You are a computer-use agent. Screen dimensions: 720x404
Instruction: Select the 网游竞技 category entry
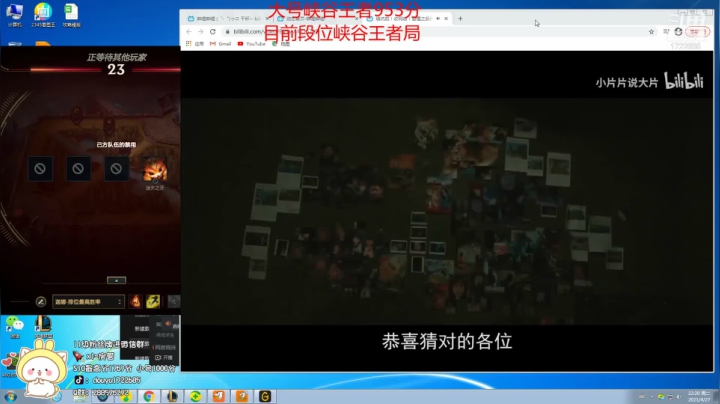click(x=165, y=347)
